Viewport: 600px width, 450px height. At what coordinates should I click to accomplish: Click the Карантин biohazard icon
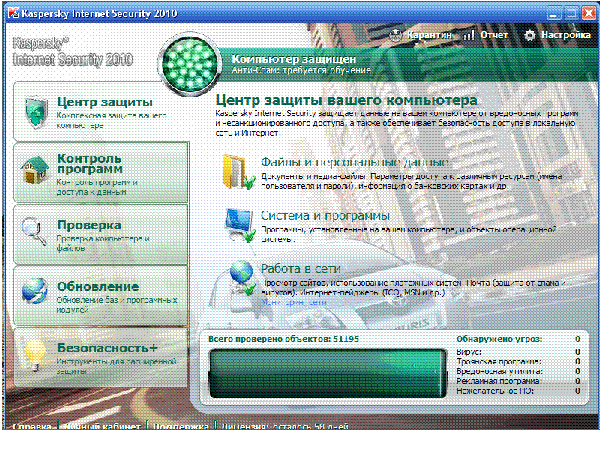coord(396,36)
